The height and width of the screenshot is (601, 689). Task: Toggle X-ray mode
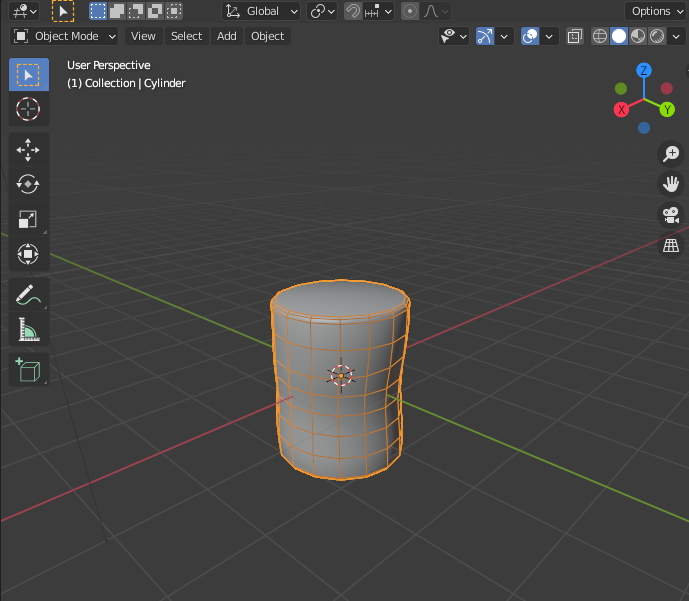575,36
